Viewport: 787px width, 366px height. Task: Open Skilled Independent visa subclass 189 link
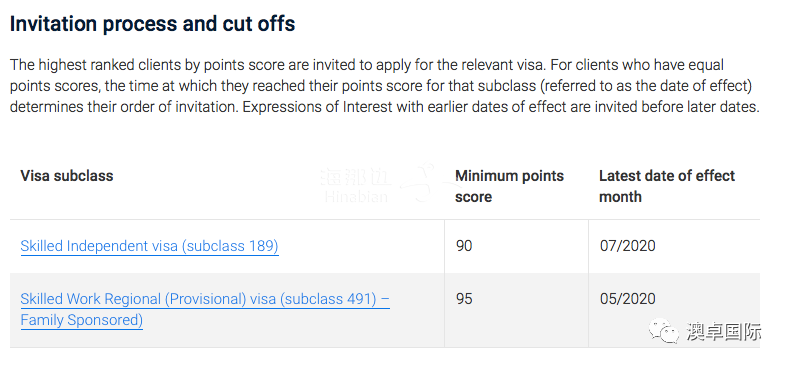coord(150,246)
